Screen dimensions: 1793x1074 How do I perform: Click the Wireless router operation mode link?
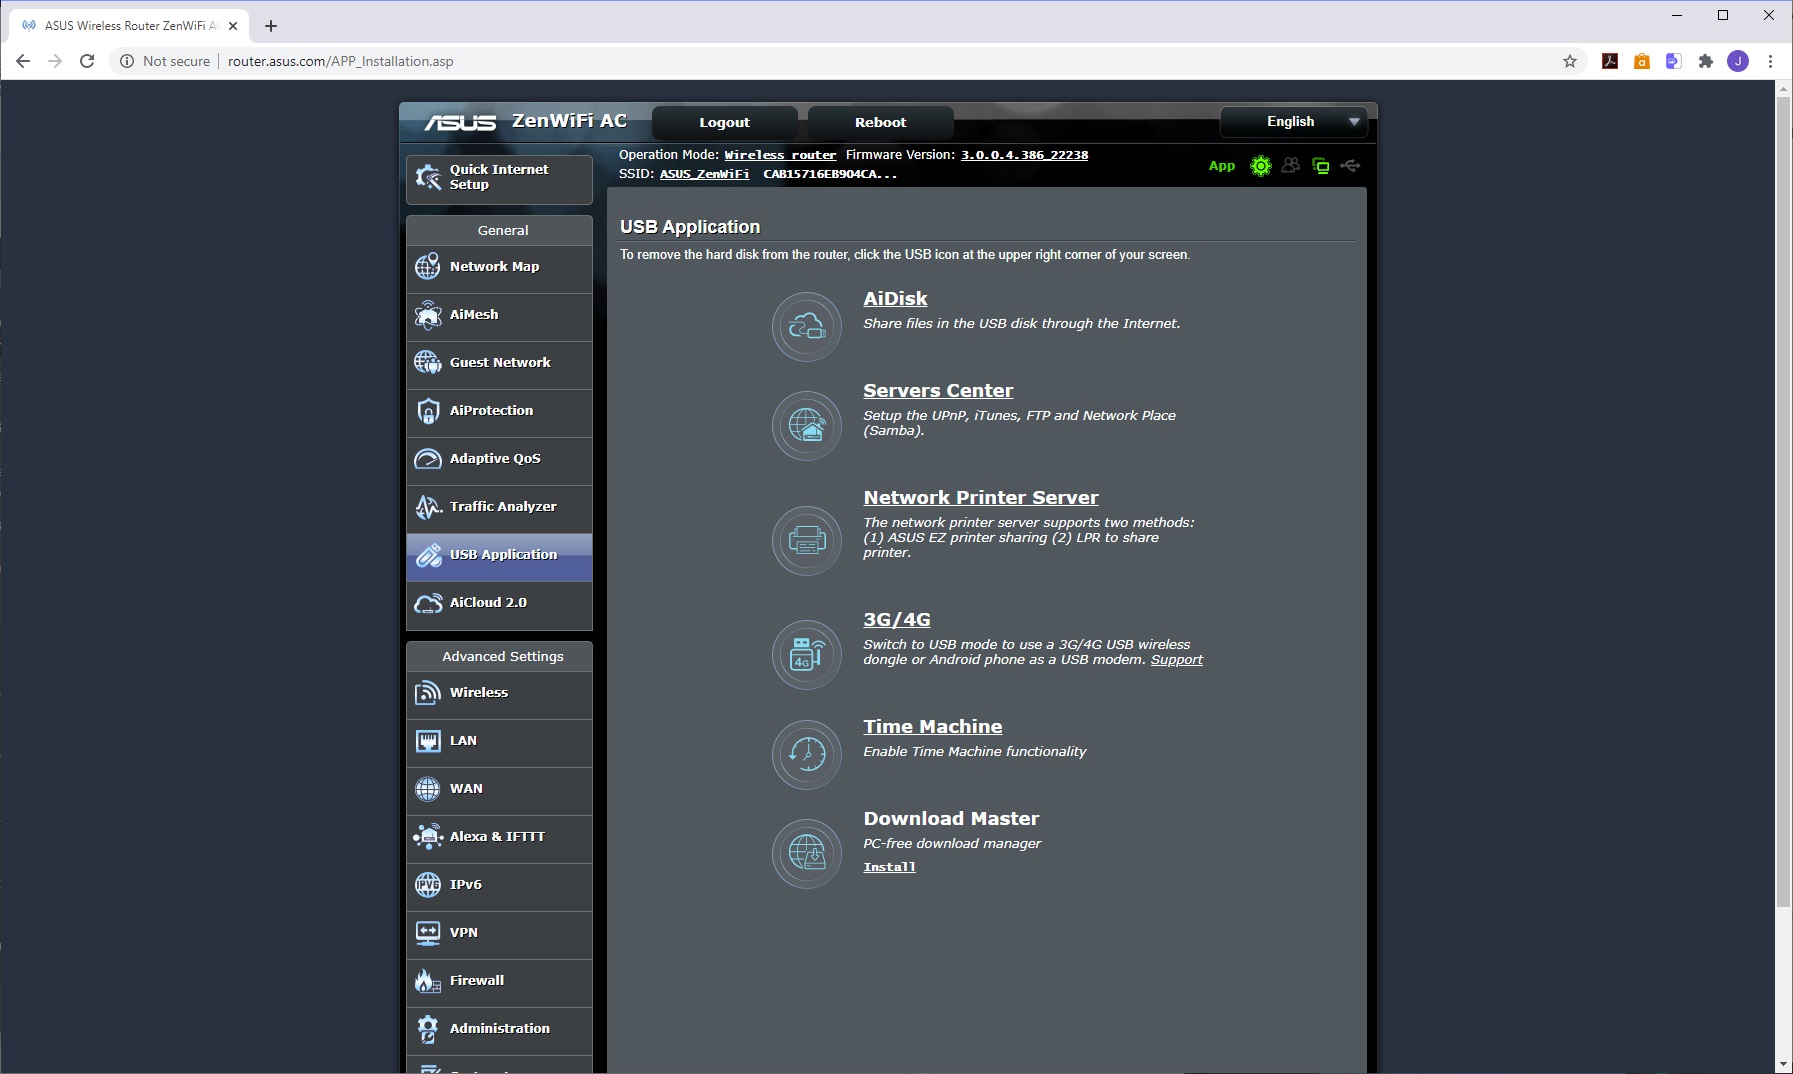pos(780,155)
